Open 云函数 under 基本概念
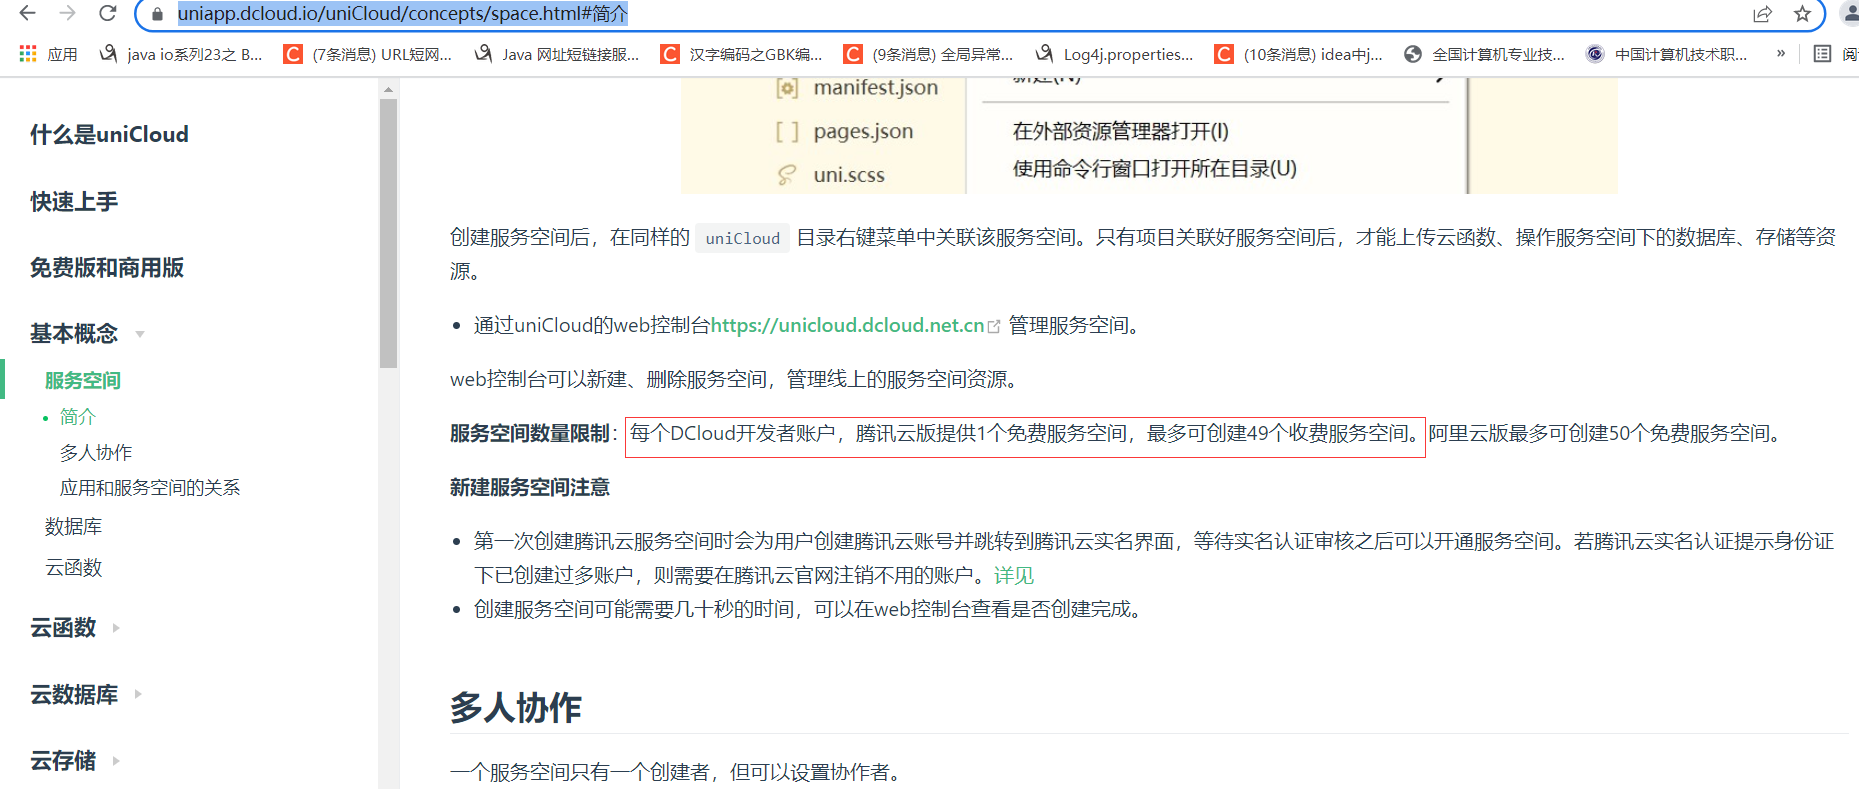The height and width of the screenshot is (789, 1859). point(73,568)
